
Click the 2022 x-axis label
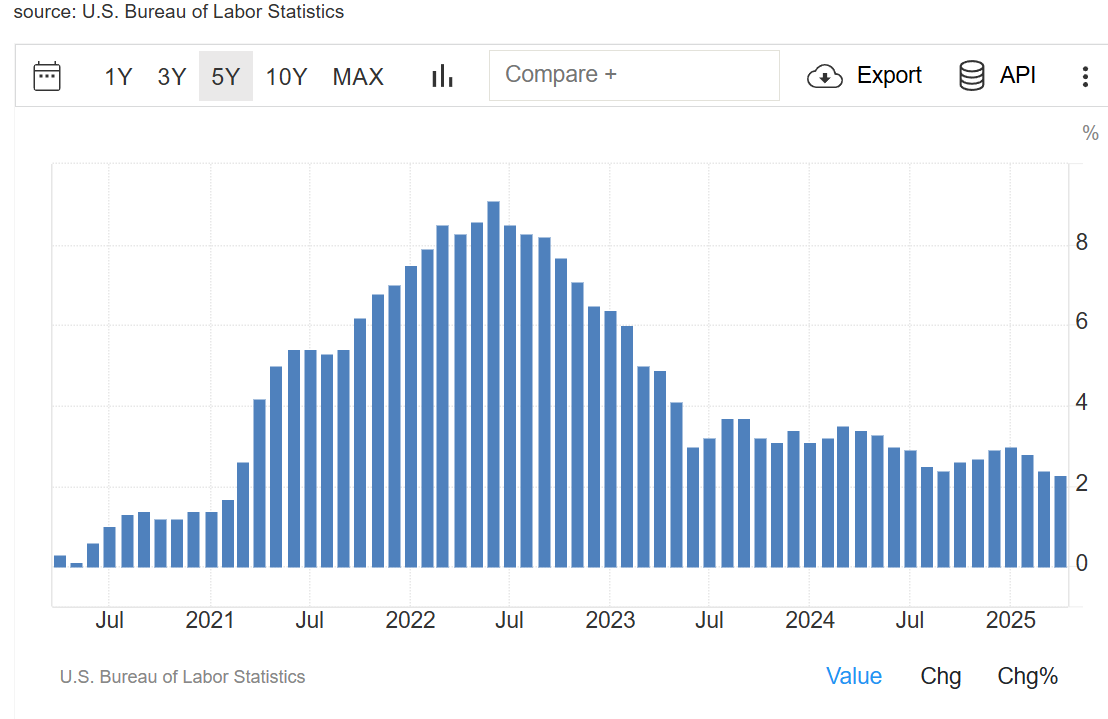[410, 620]
